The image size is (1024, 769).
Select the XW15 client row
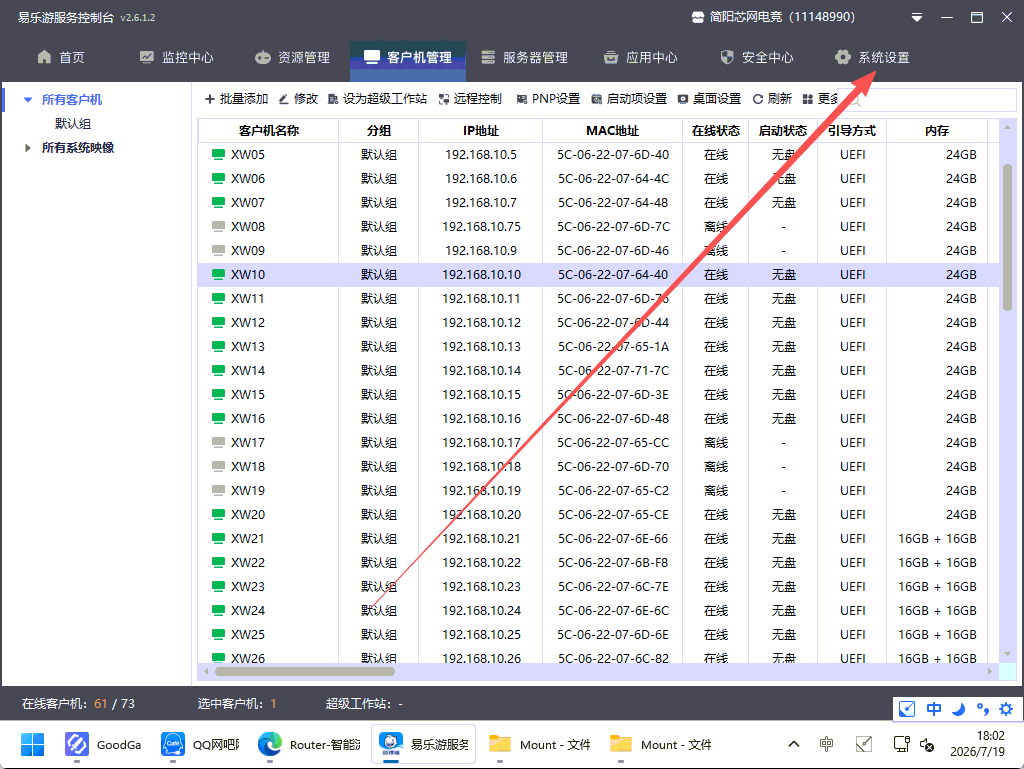598,395
